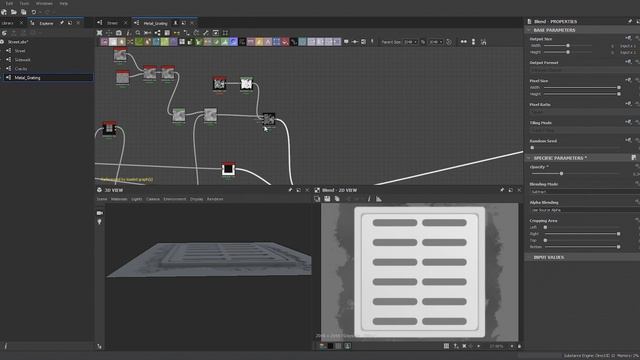Click the purple first atomic node icon

pos(104,42)
